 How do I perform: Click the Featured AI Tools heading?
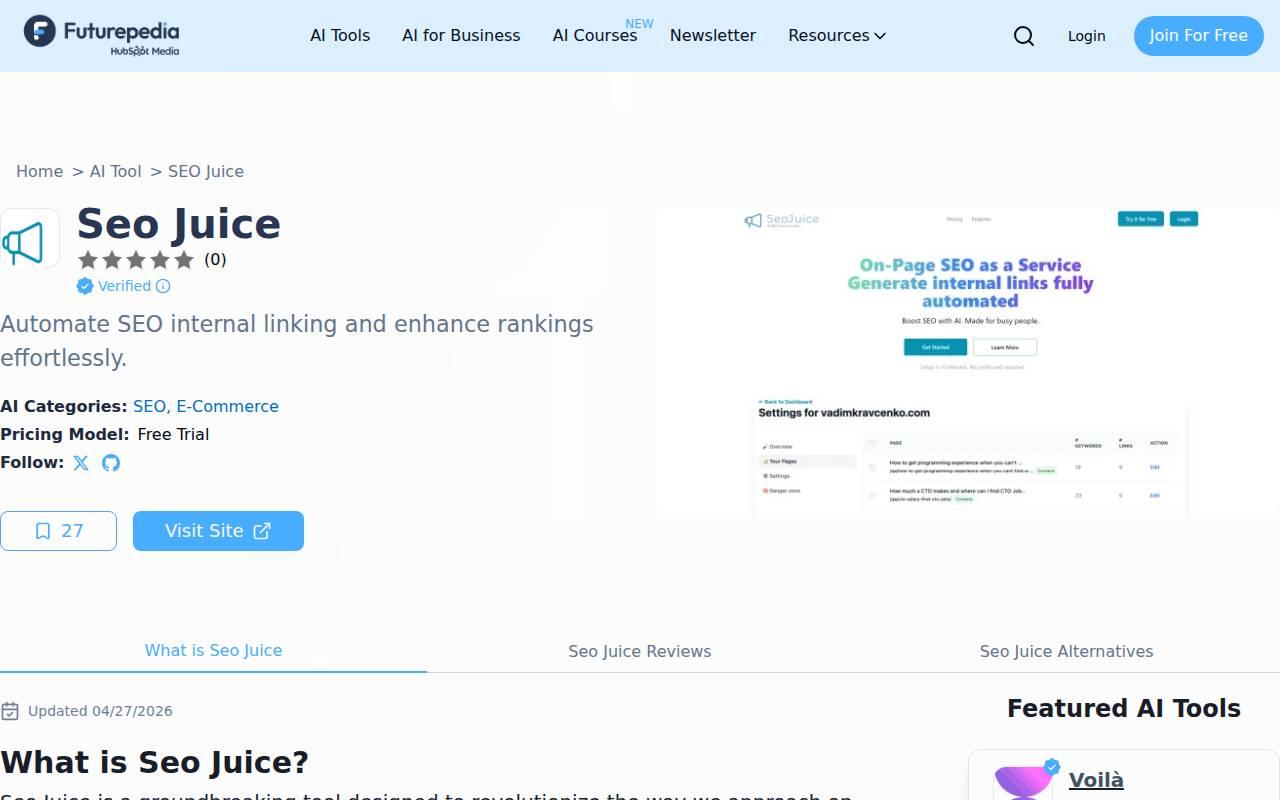click(1124, 708)
